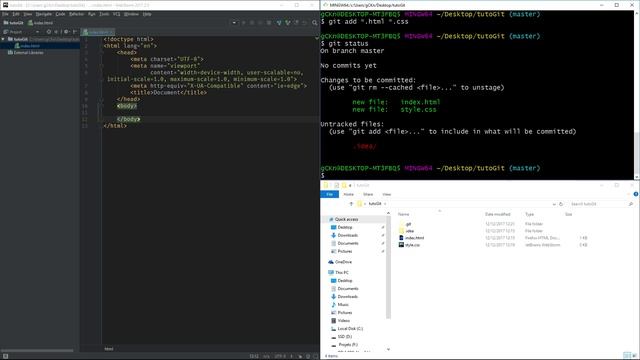Open the Navigate menu in WebStorm
Viewport: 640px width, 360px height.
[44, 14]
